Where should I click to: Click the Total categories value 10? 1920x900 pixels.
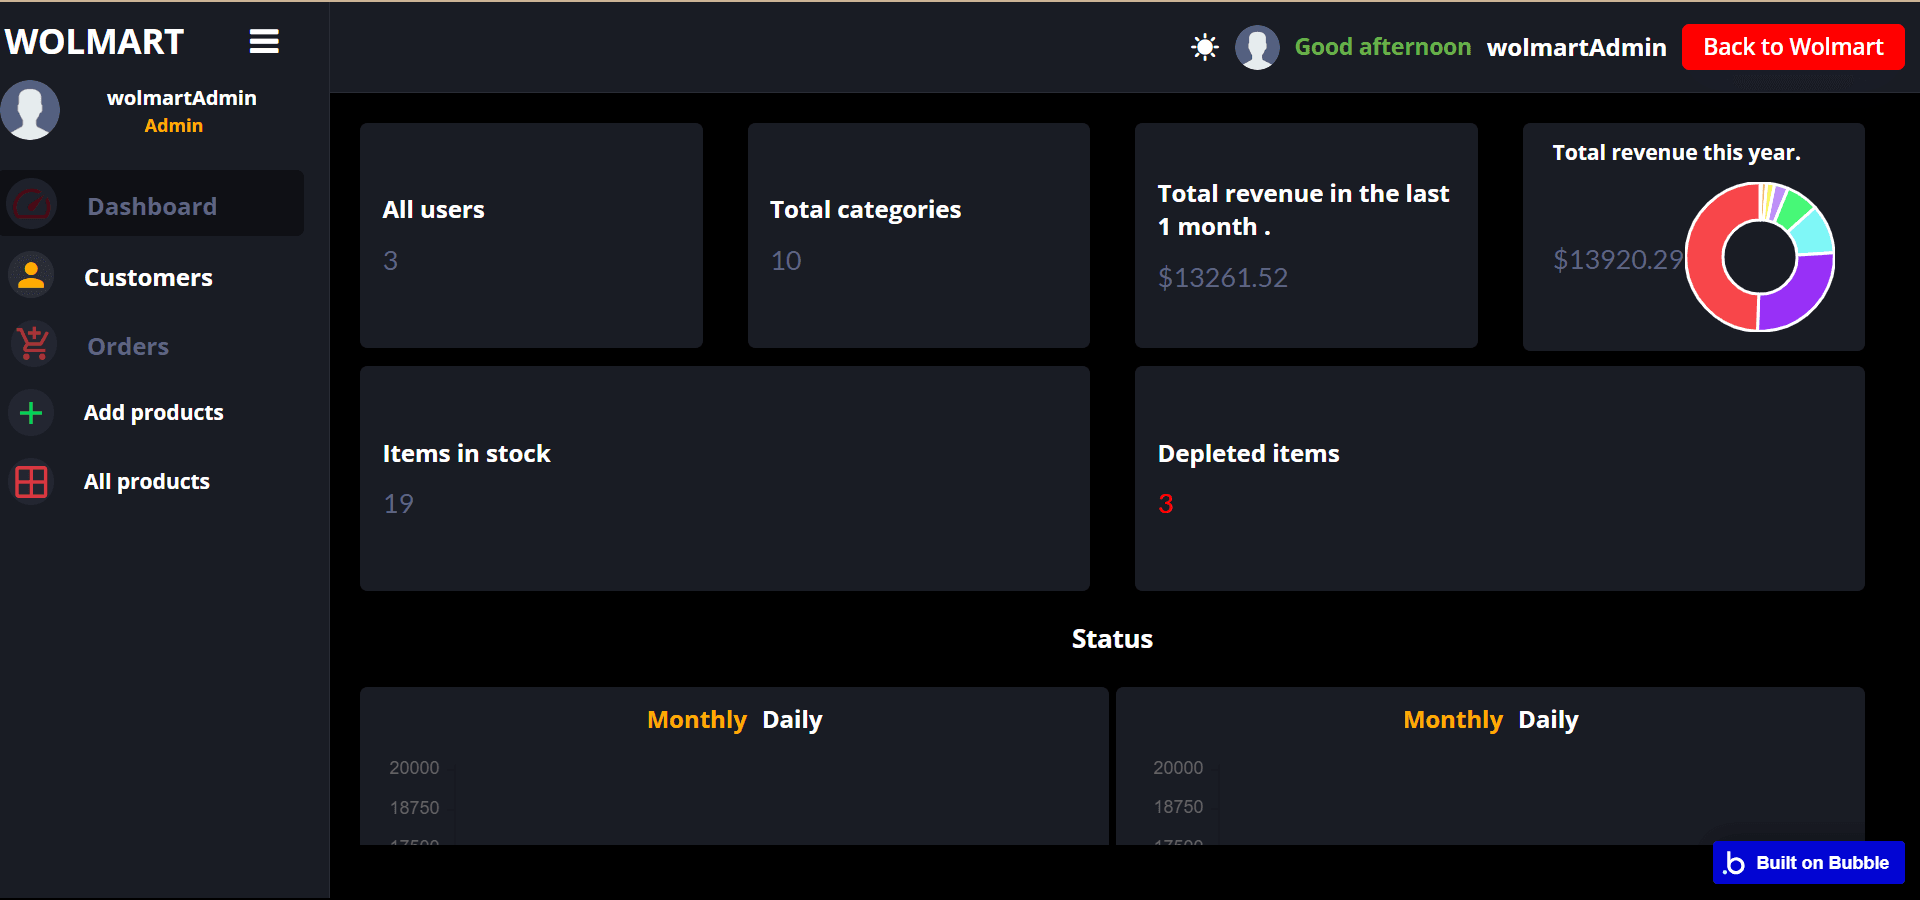point(786,261)
